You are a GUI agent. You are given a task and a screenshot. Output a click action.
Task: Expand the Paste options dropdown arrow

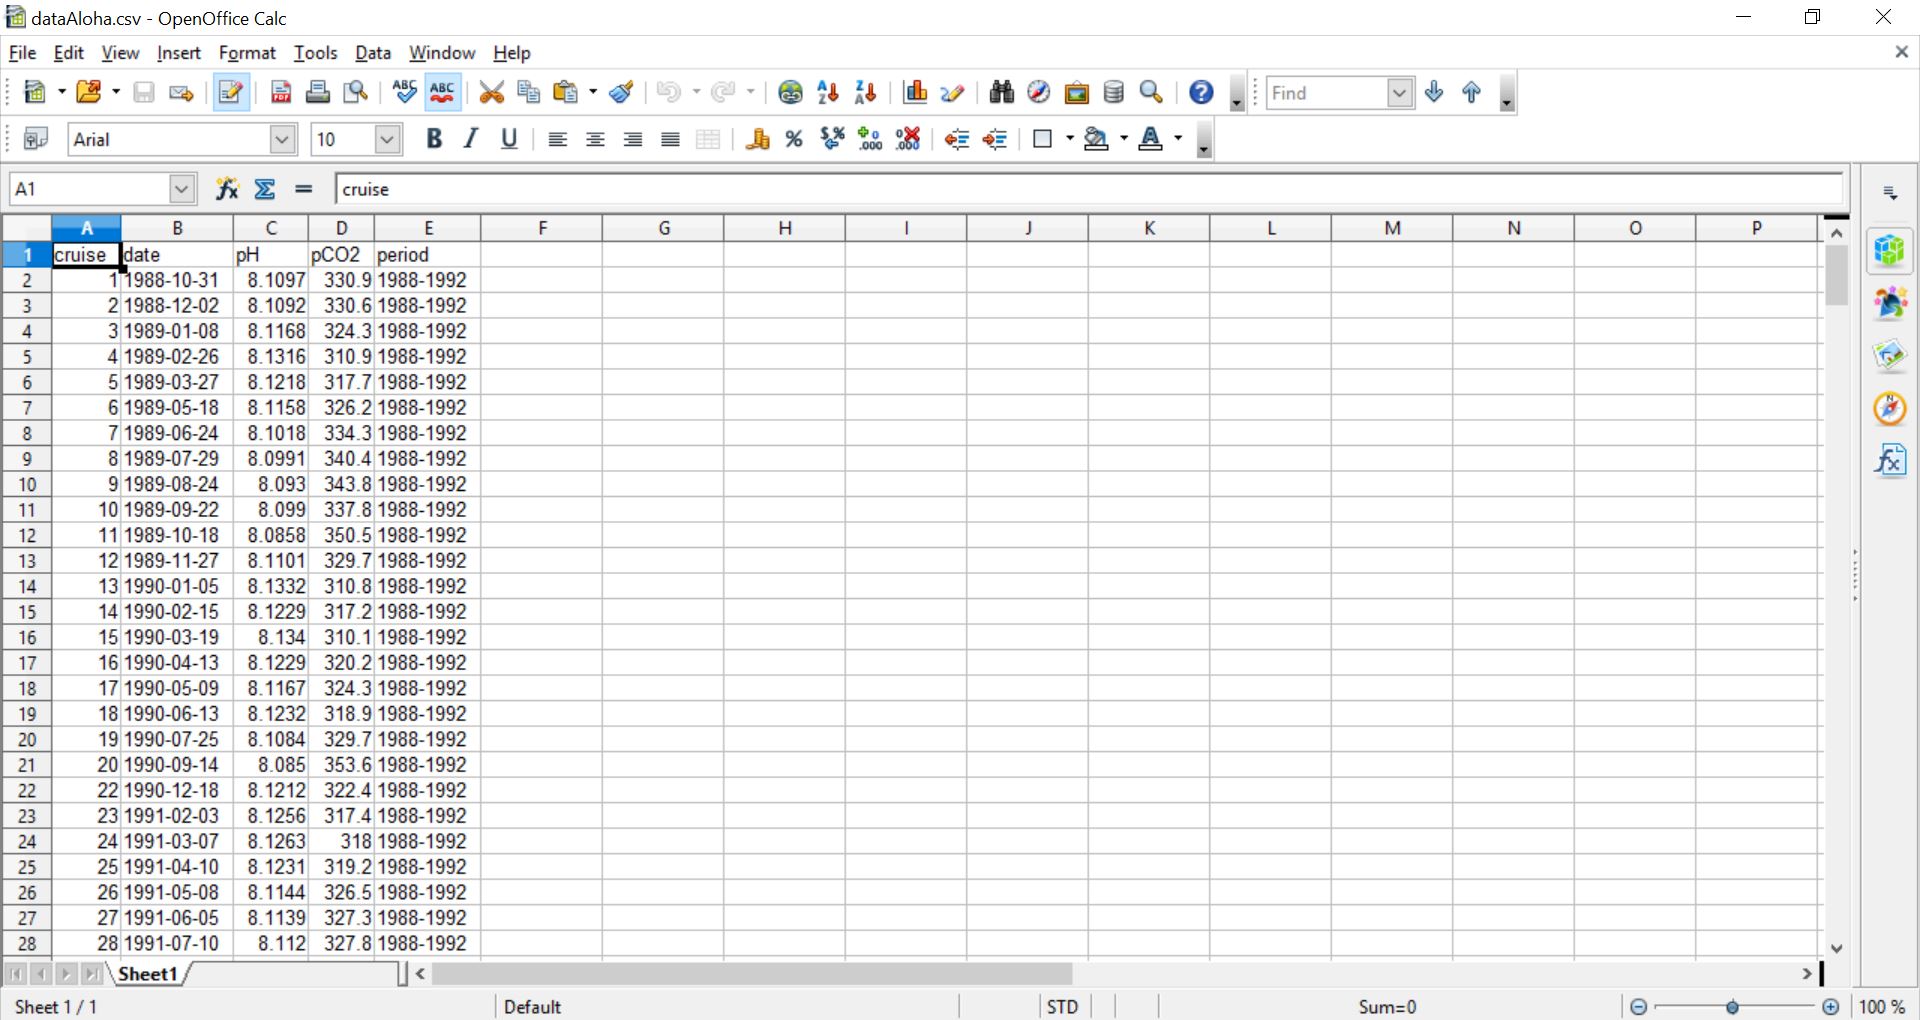[593, 92]
